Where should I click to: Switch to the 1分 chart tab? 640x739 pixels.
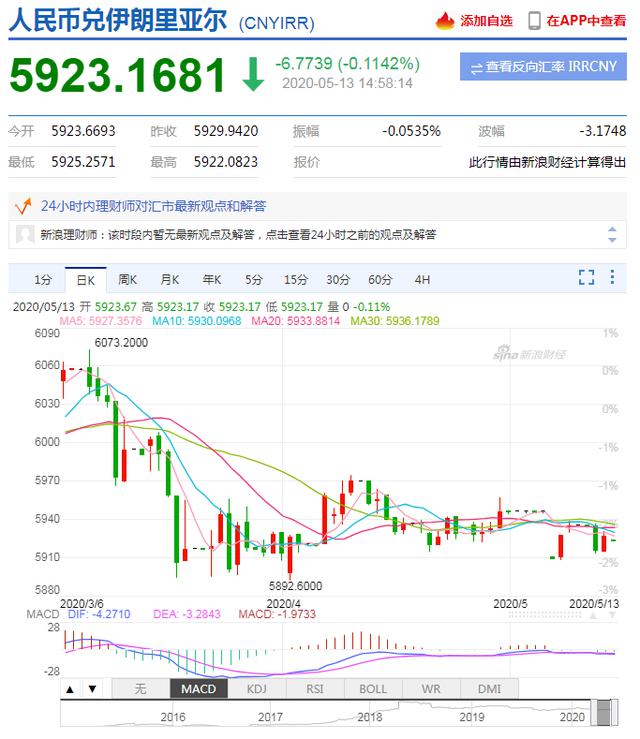43,280
